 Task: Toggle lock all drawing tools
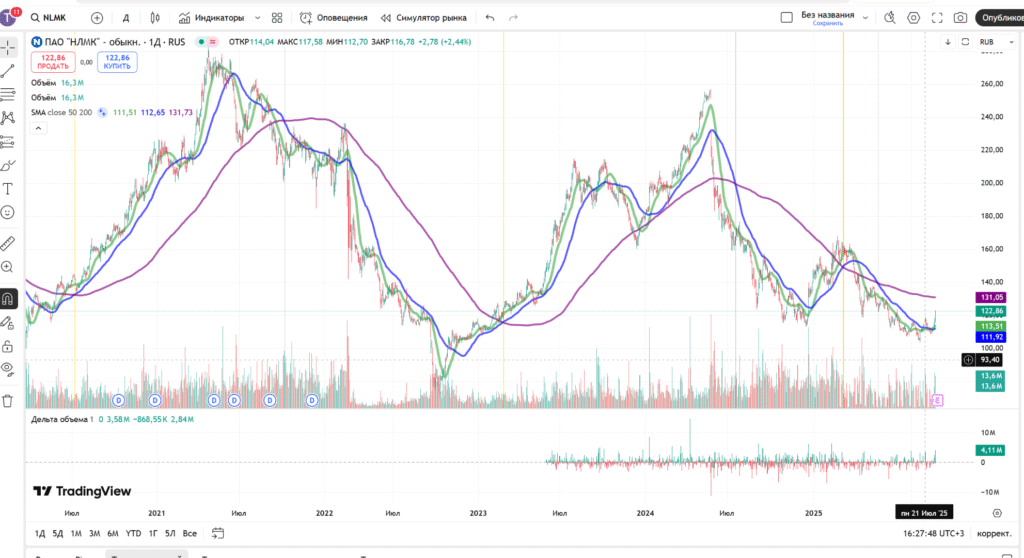[x=8, y=346]
